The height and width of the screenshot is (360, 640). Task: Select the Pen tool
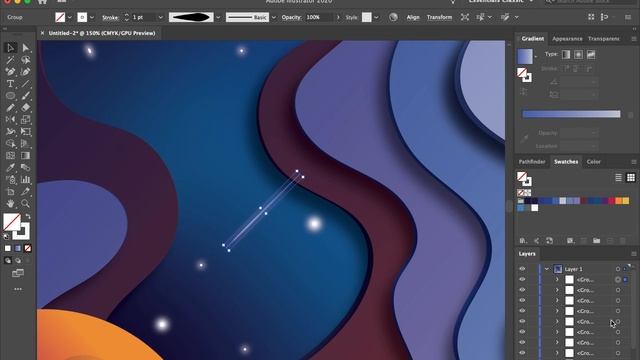coord(10,72)
